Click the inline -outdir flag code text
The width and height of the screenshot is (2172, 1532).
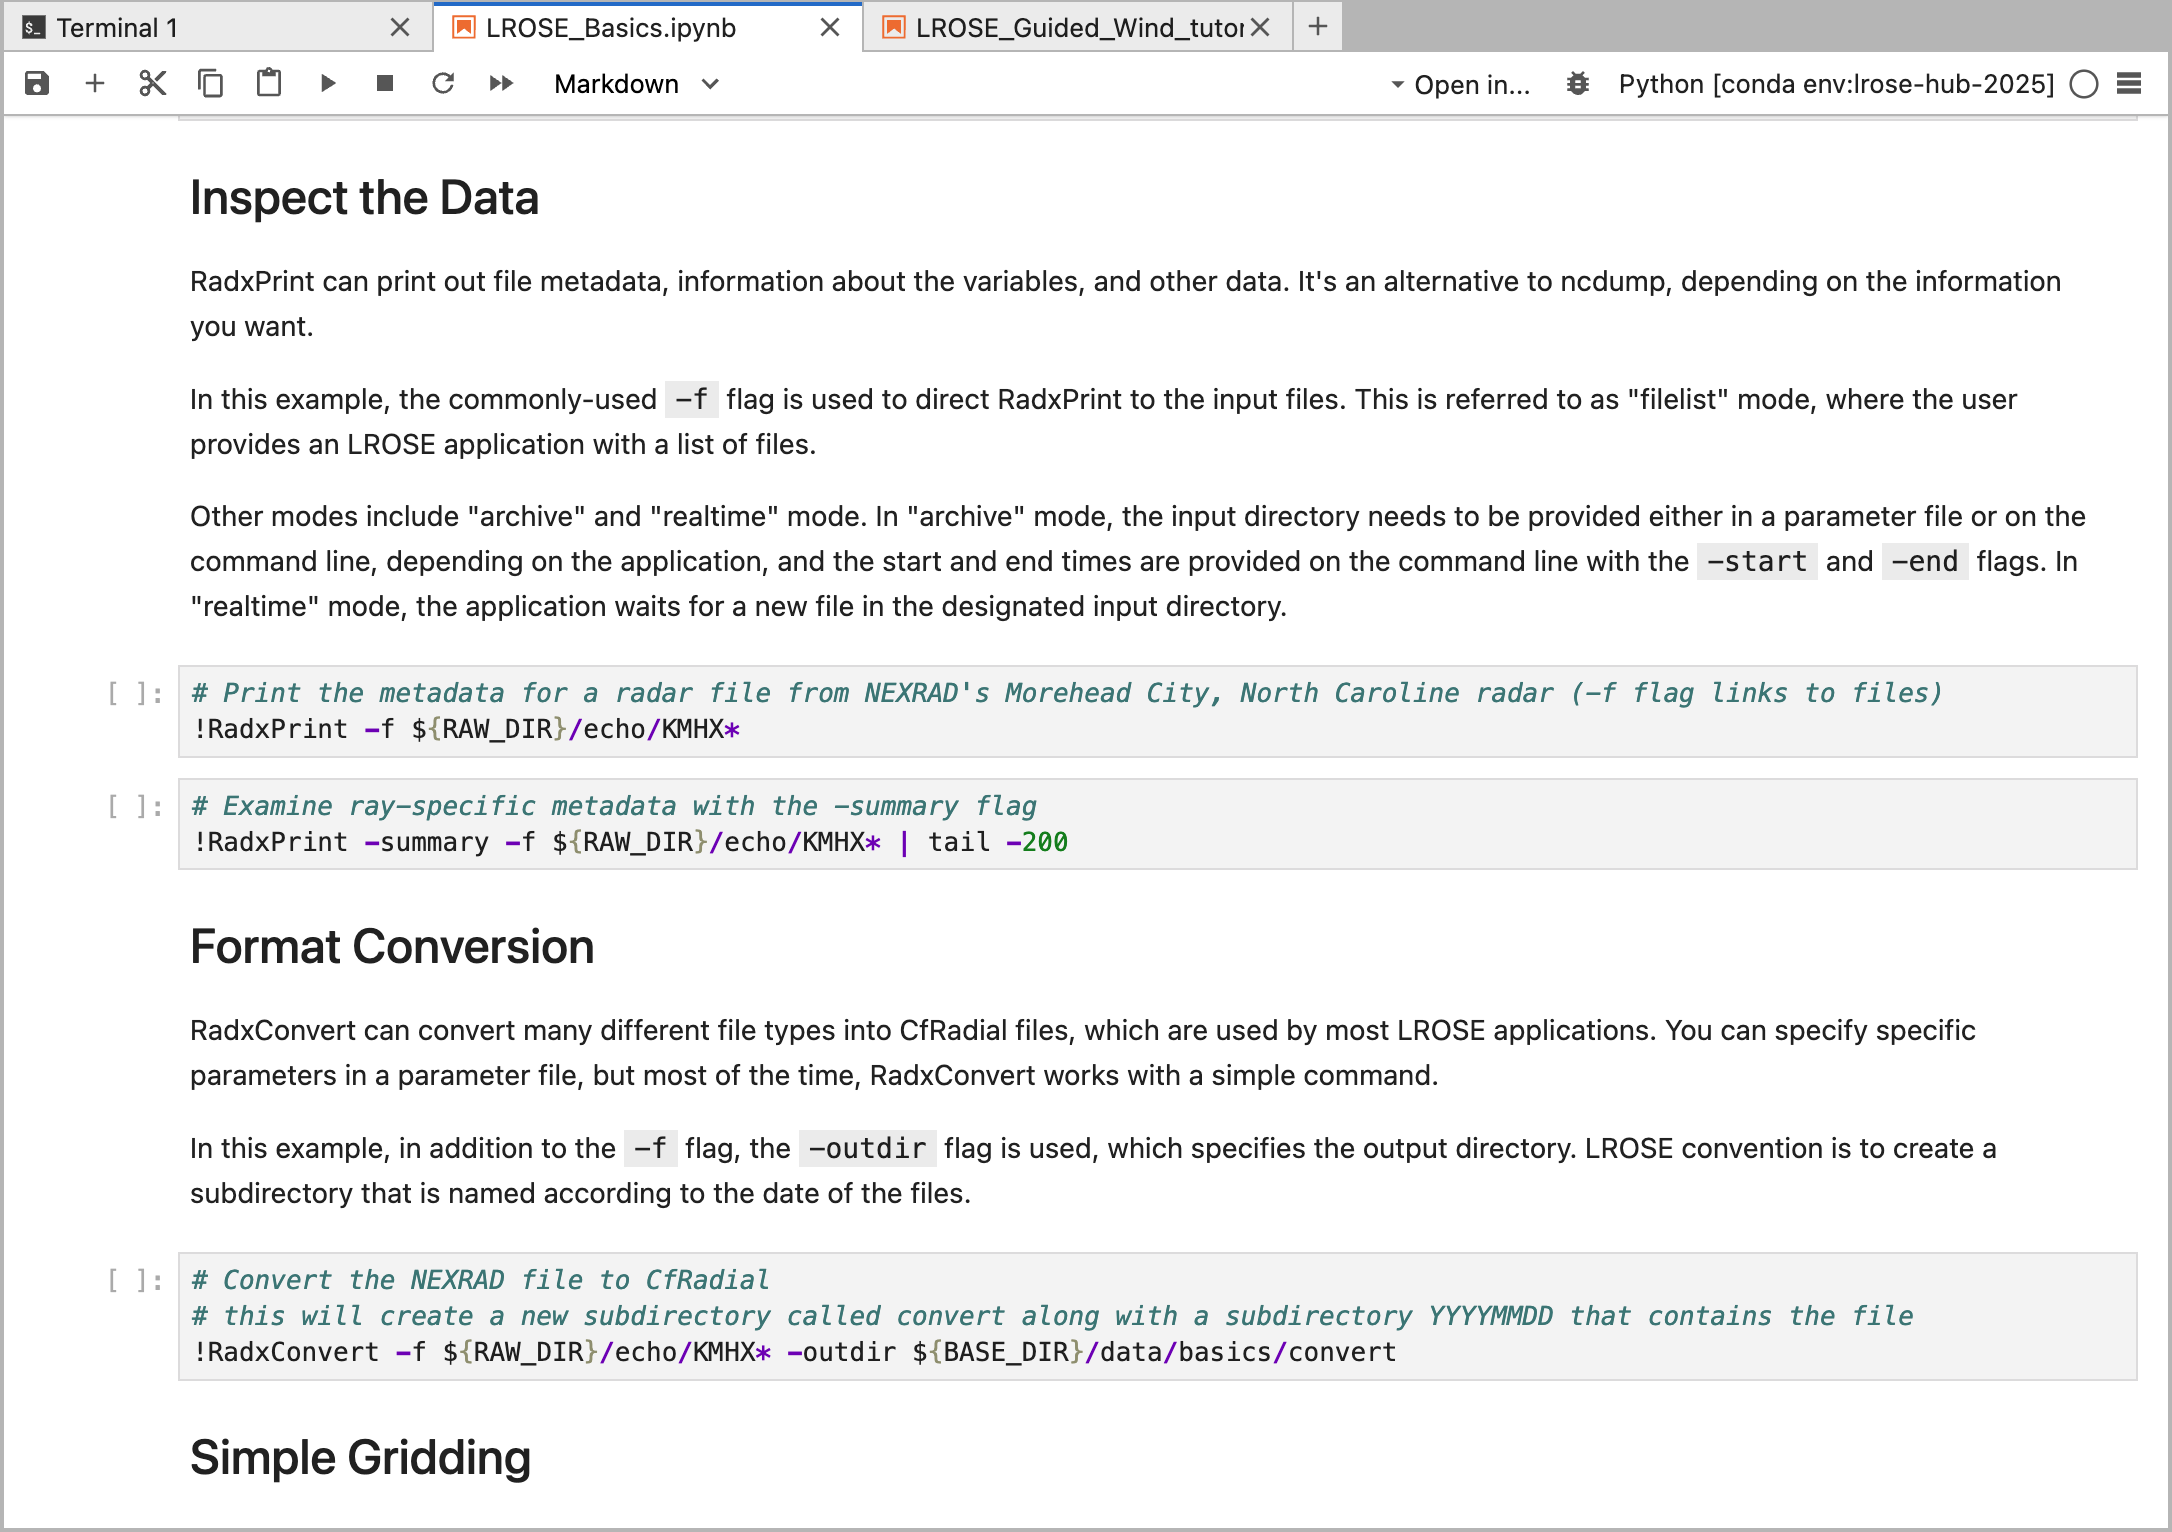pos(868,1149)
